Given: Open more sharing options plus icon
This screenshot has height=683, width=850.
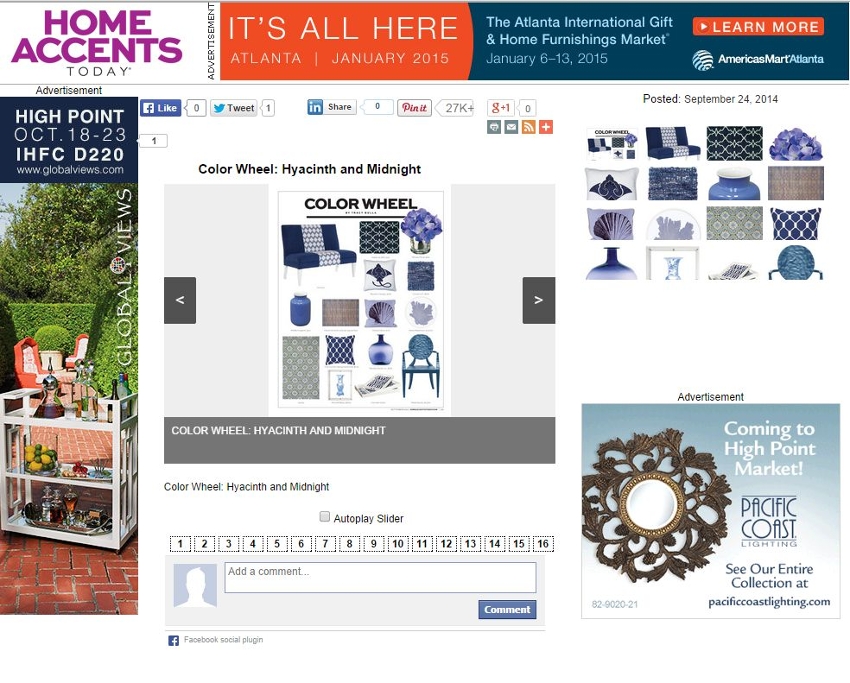Looking at the screenshot, I should tap(546, 127).
